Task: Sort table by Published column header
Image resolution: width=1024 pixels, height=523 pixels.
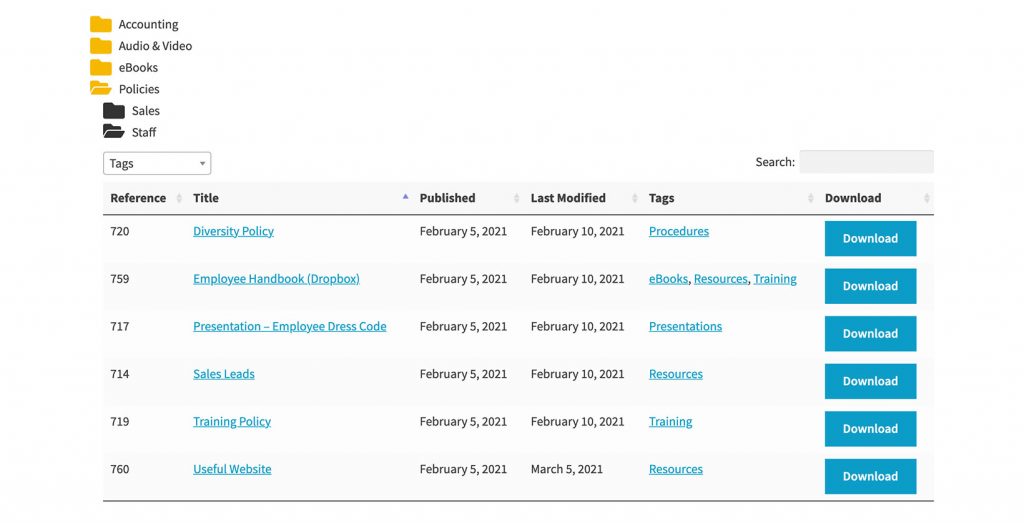Action: point(447,198)
